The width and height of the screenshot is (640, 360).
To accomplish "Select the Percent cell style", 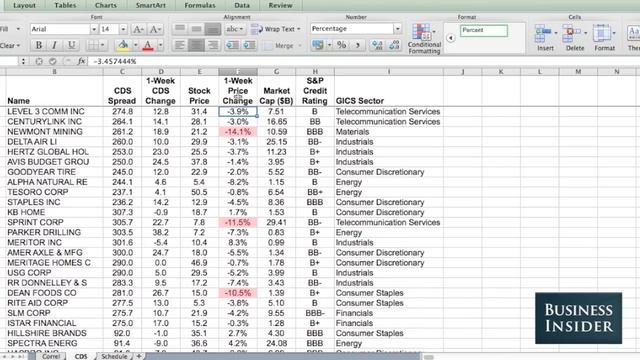I will tap(484, 31).
